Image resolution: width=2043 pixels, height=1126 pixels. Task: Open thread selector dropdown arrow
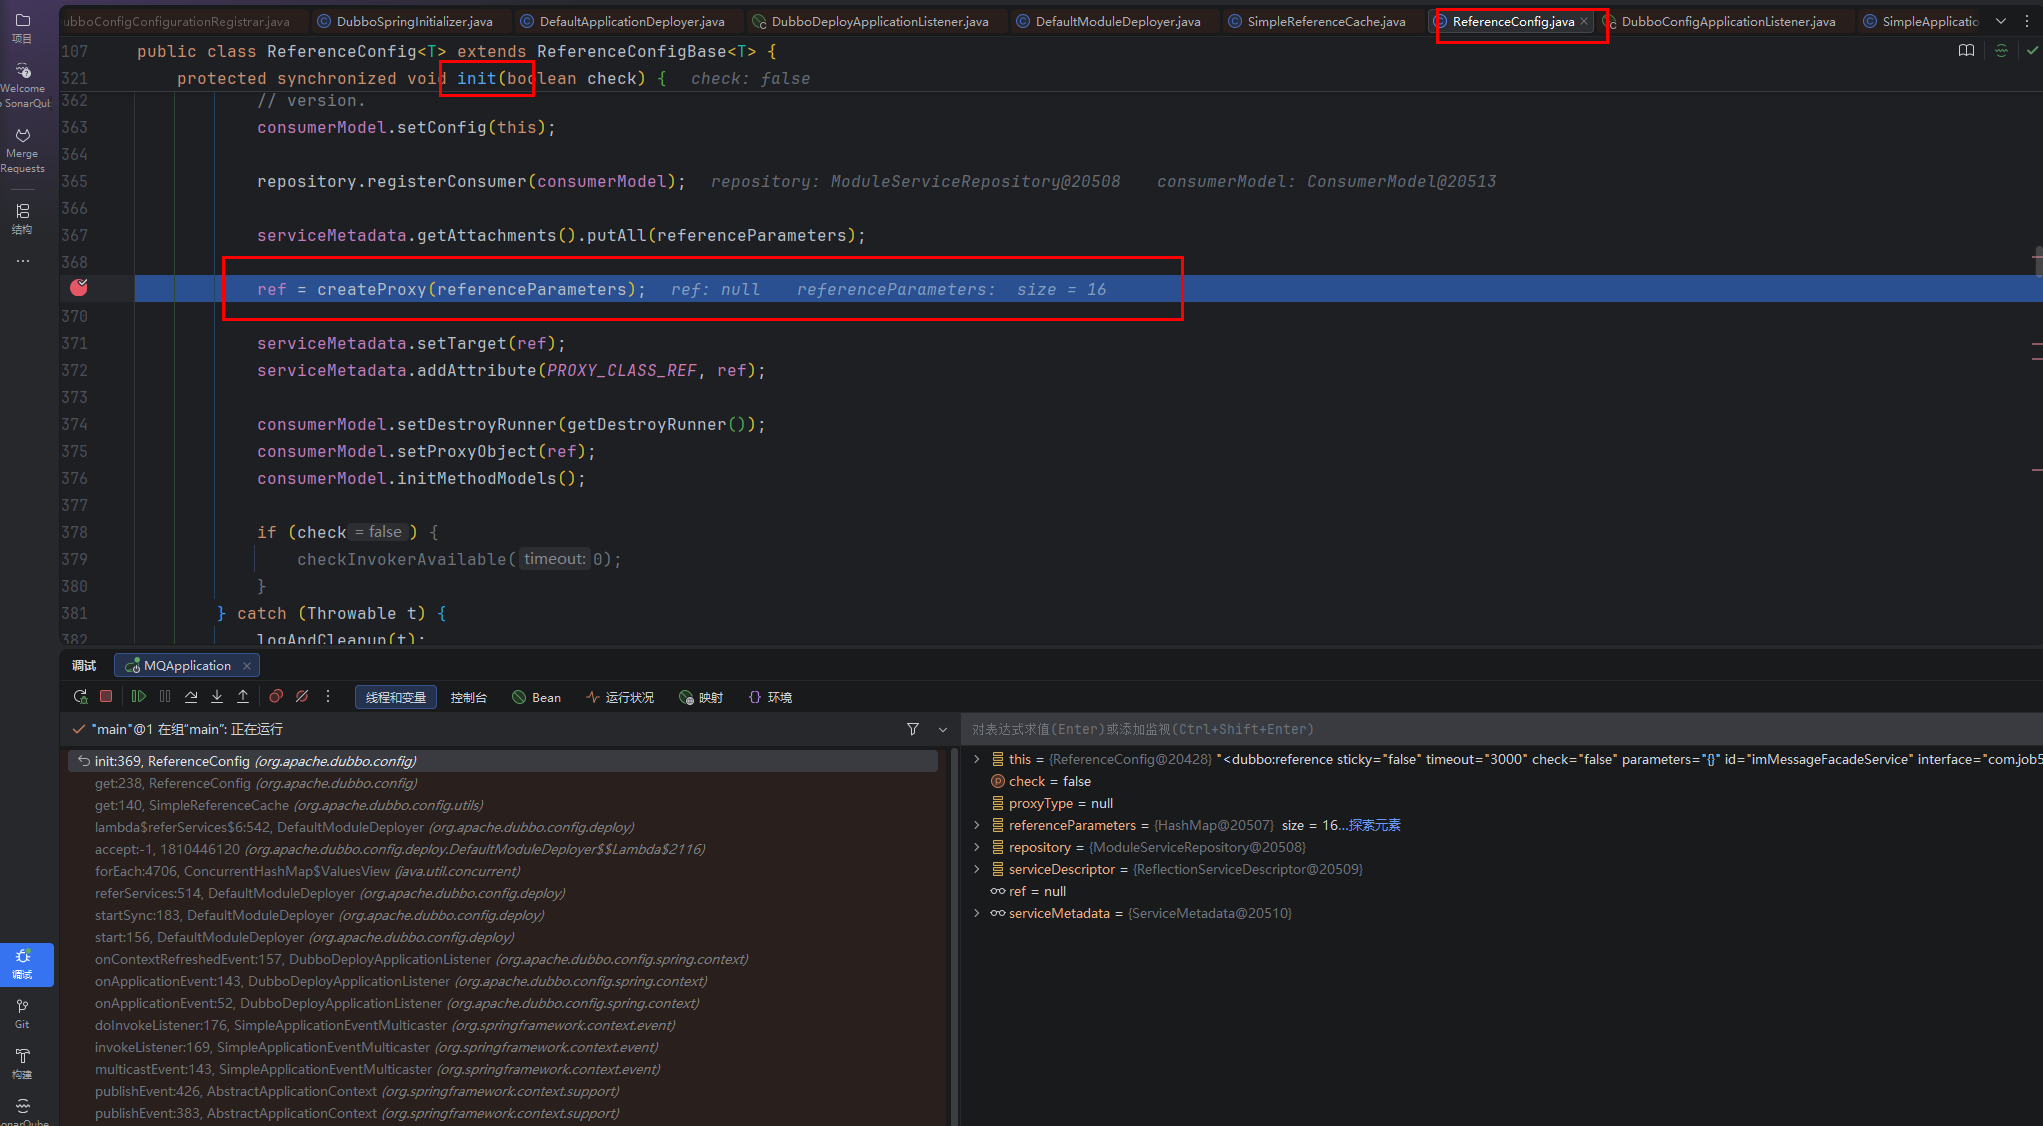(x=942, y=730)
